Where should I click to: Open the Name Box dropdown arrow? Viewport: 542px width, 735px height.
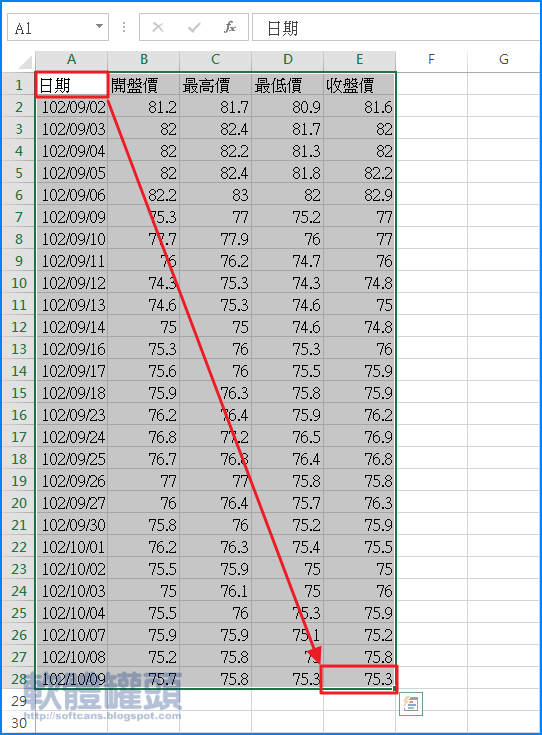pos(99,26)
